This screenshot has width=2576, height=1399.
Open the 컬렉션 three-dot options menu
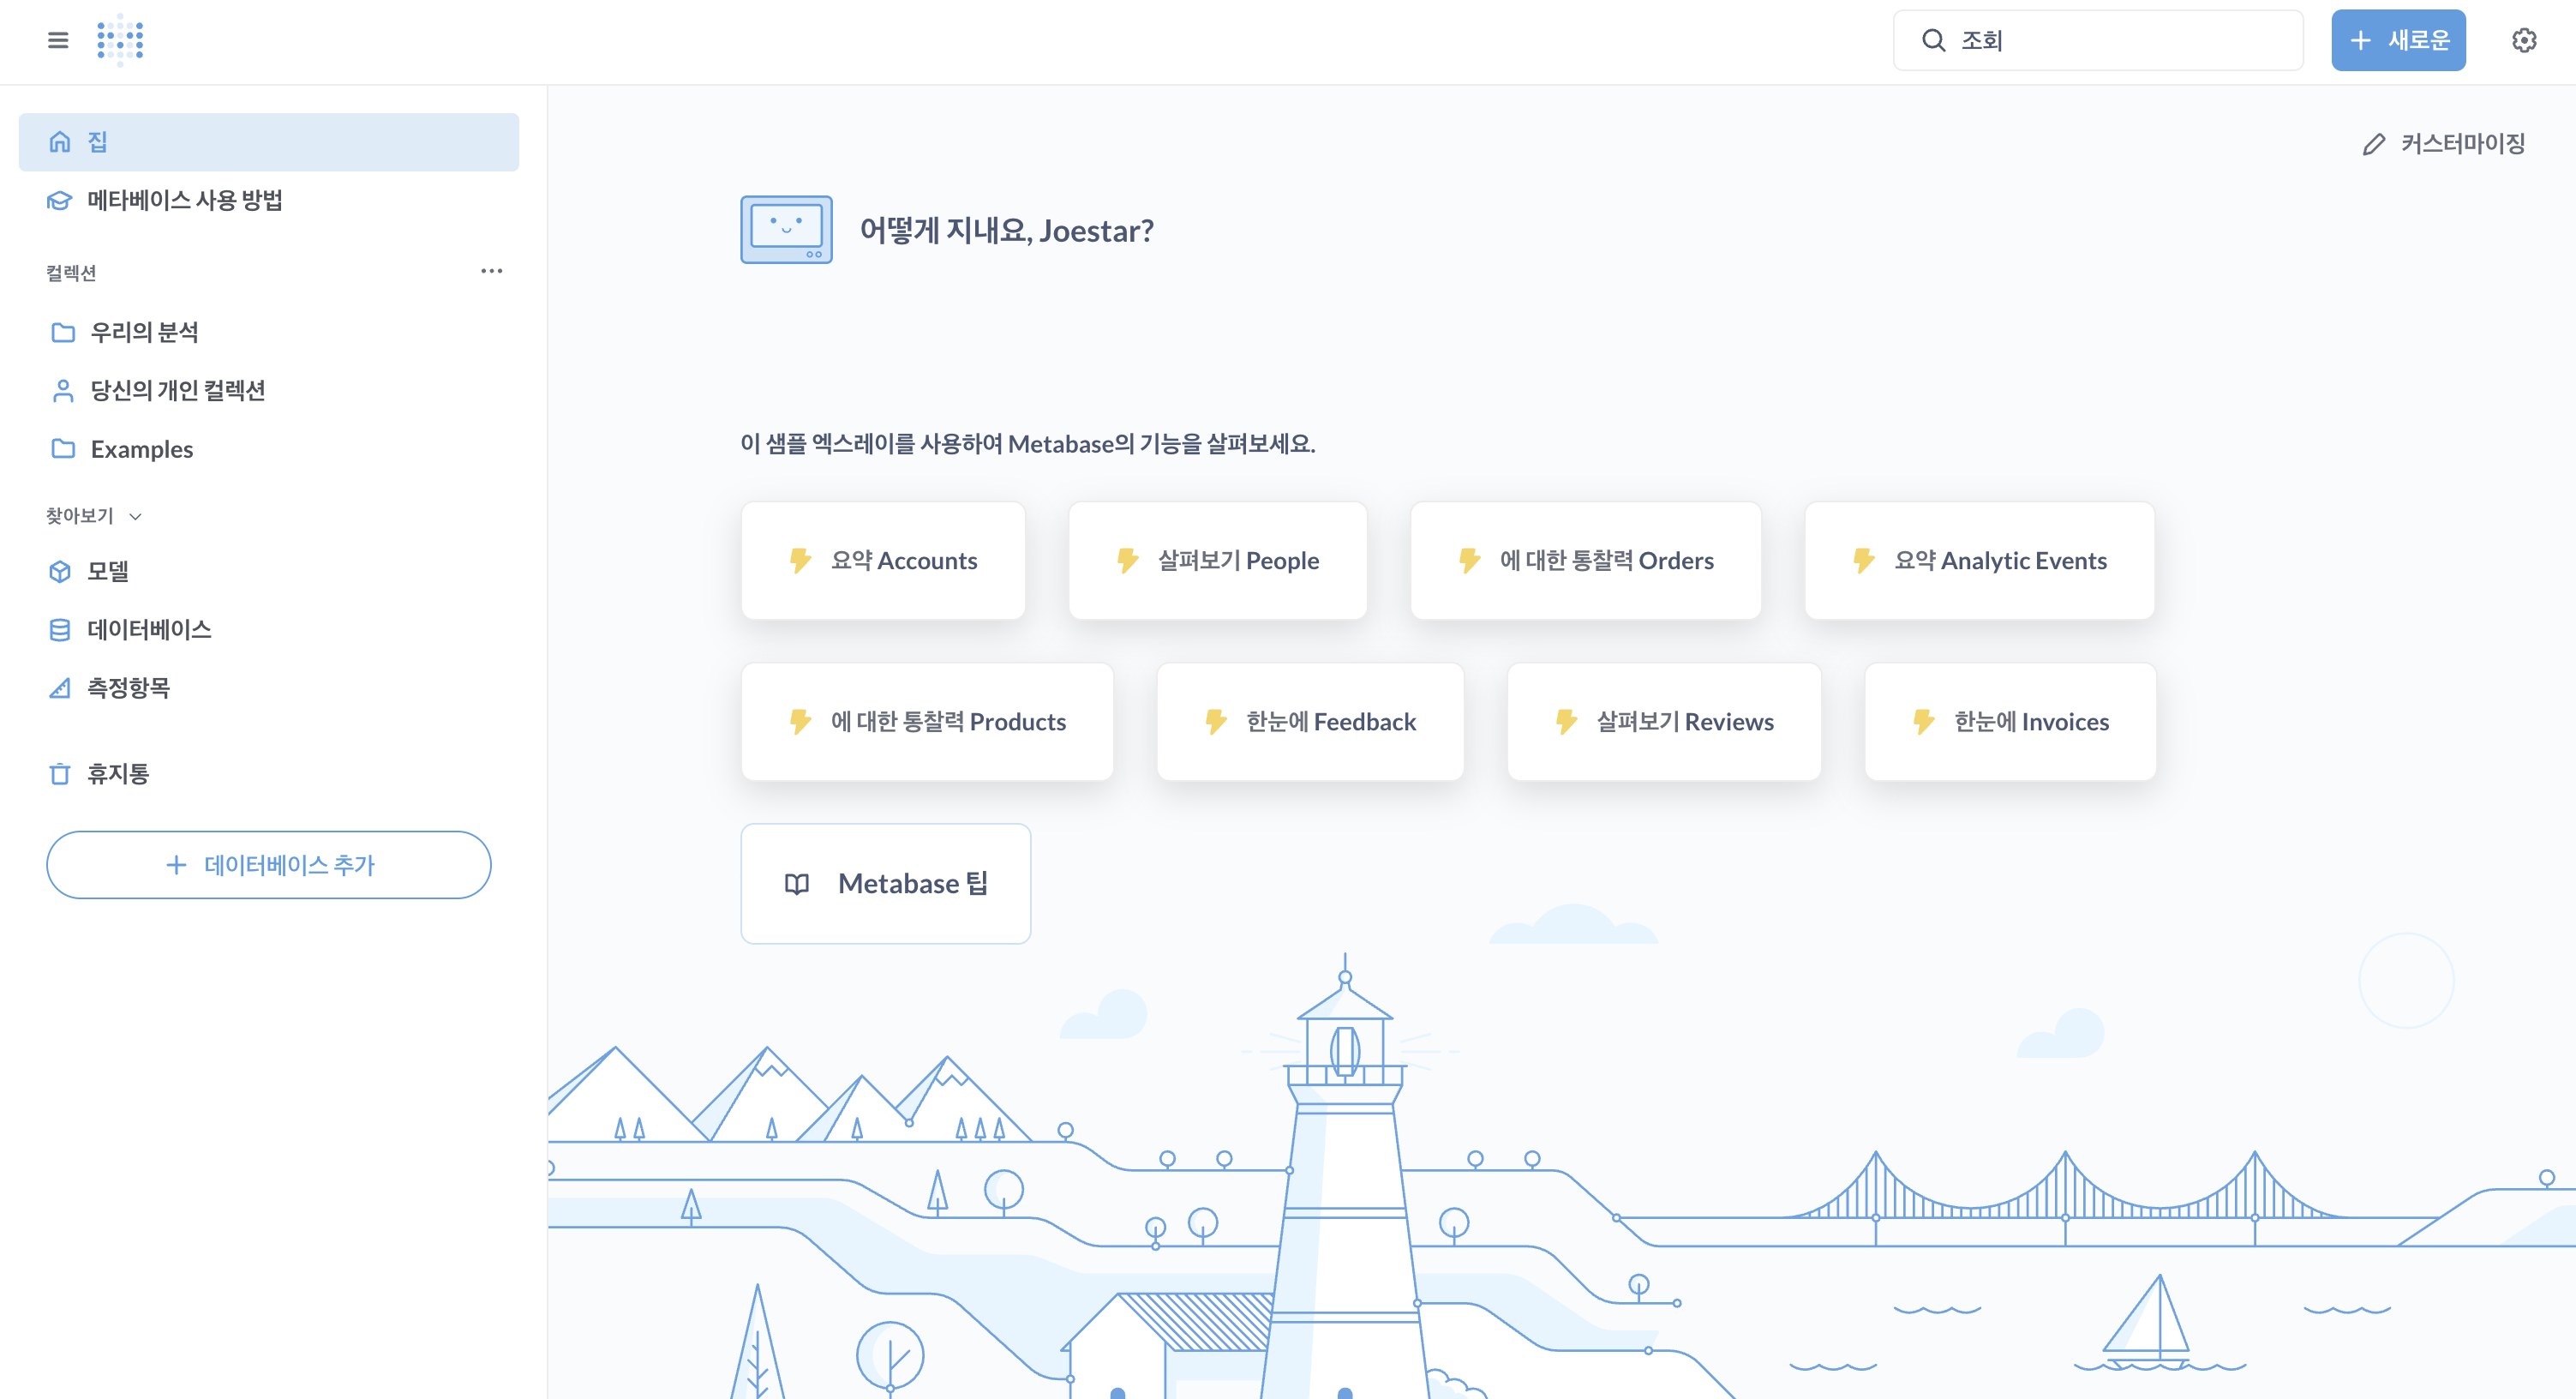tap(491, 271)
